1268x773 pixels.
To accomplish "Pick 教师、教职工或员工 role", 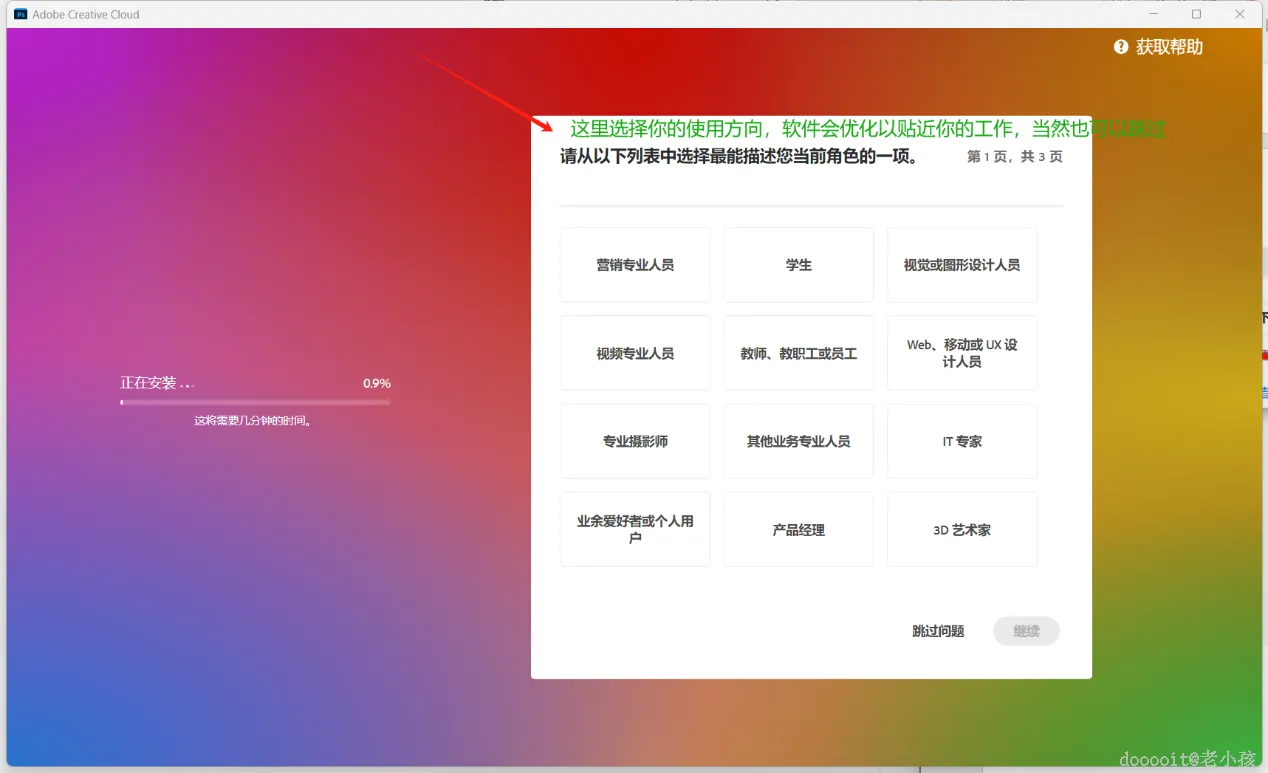I will [798, 352].
